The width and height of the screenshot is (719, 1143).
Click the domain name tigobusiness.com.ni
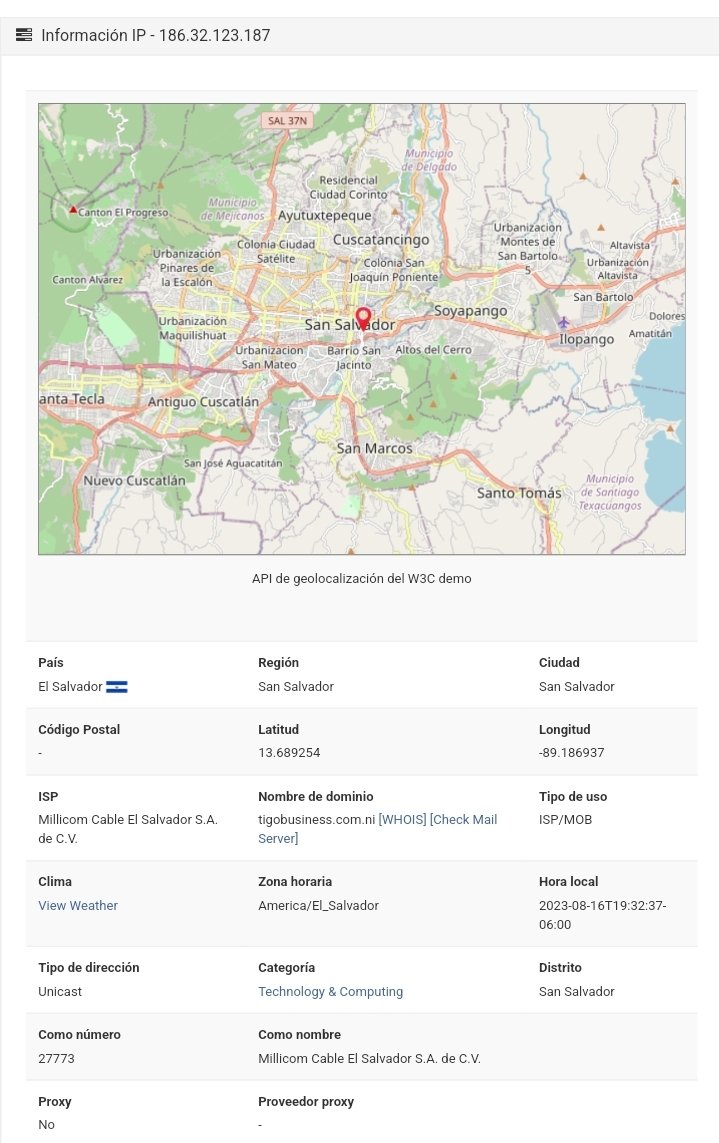[x=316, y=819]
